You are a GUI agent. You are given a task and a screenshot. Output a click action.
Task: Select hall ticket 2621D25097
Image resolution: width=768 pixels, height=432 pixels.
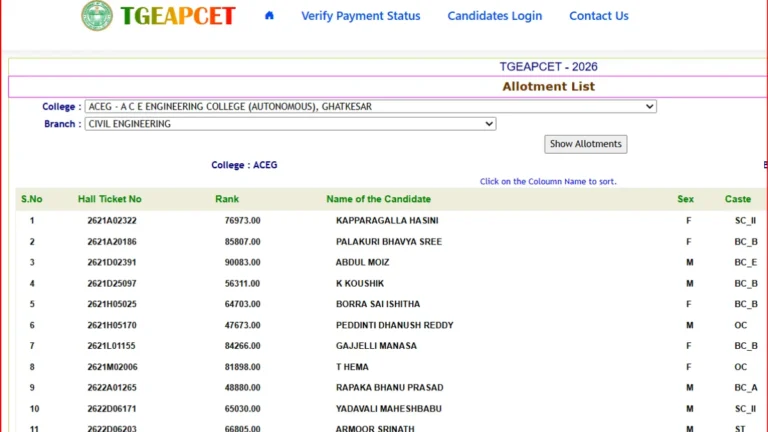[x=112, y=283]
